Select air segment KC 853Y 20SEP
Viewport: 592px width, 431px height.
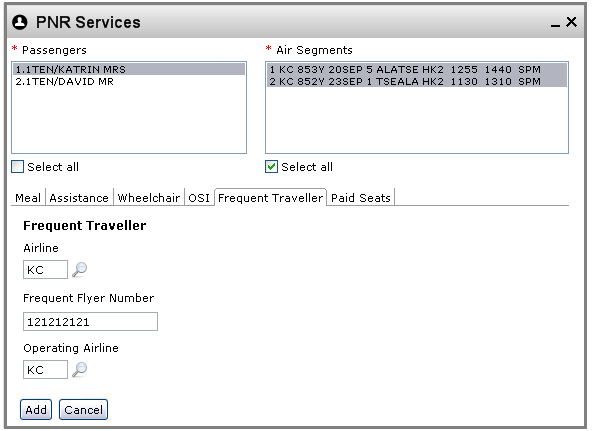pos(417,69)
